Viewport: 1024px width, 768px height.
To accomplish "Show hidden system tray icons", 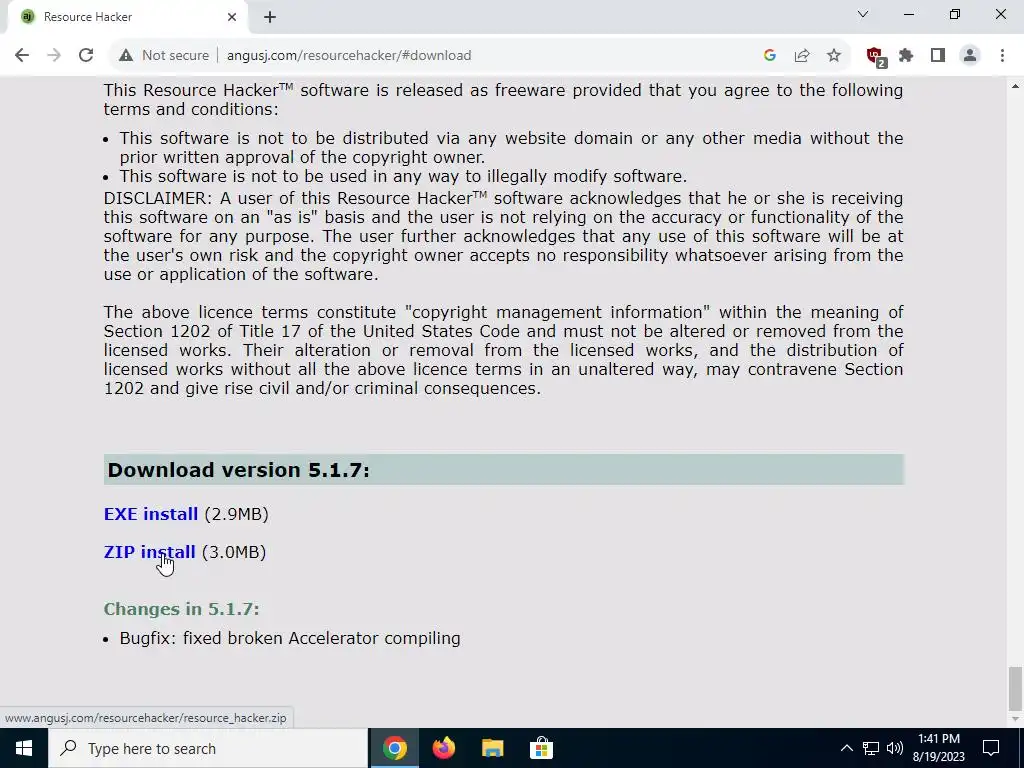I will pos(846,748).
